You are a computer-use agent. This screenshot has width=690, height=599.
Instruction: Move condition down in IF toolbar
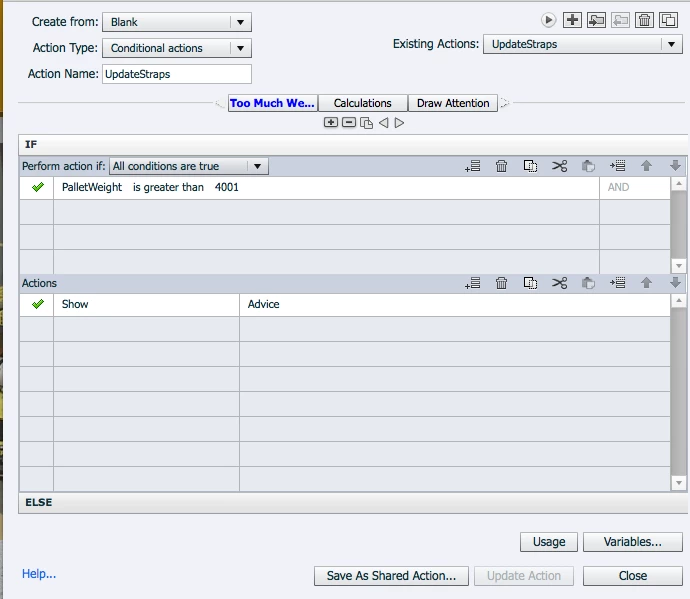pos(675,166)
